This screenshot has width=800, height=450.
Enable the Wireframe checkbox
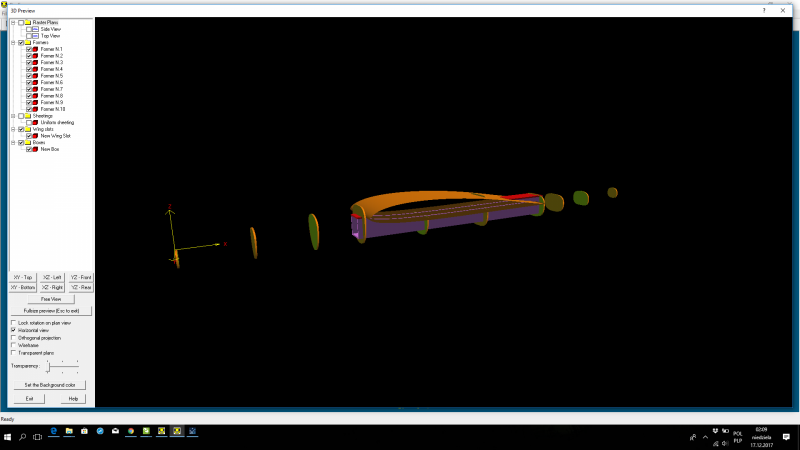point(13,345)
